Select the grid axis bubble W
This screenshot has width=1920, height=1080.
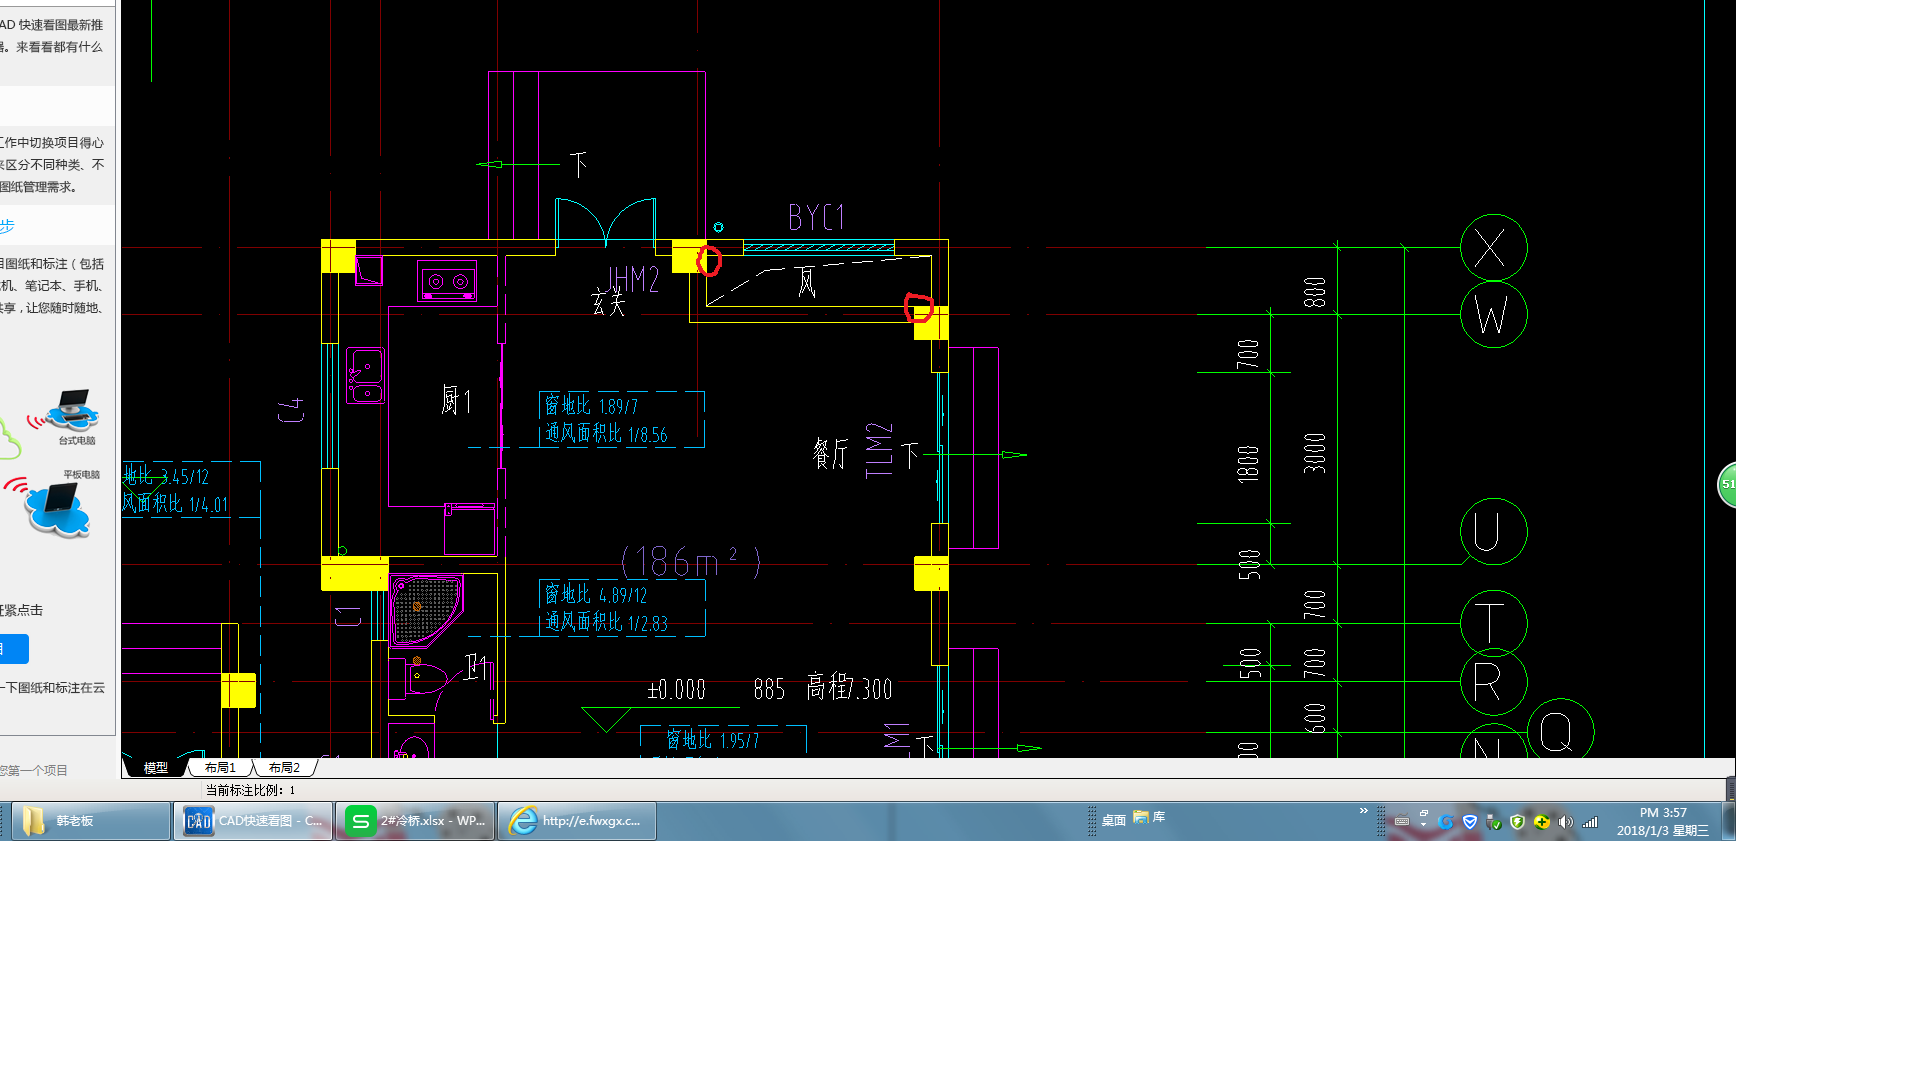click(1493, 315)
